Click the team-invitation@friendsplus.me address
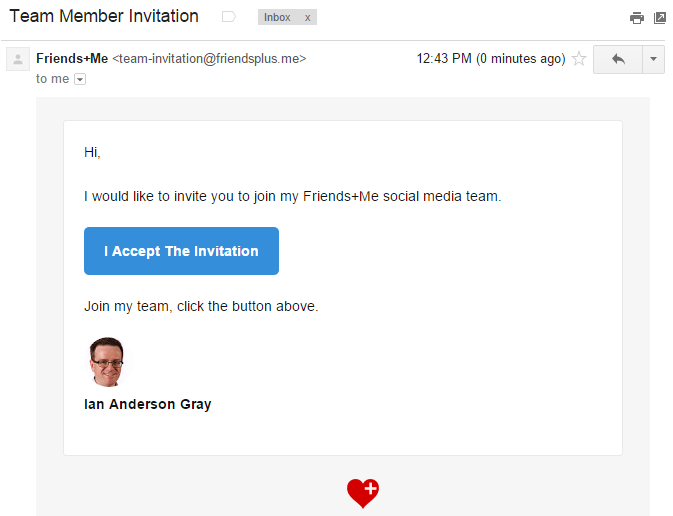Screen dimensions: 673x516 [x=209, y=58]
